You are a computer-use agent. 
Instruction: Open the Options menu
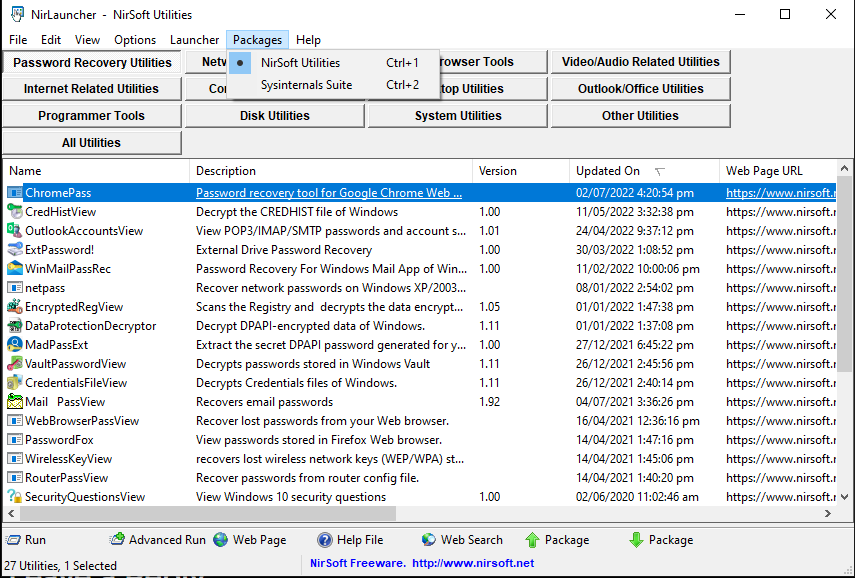(135, 40)
